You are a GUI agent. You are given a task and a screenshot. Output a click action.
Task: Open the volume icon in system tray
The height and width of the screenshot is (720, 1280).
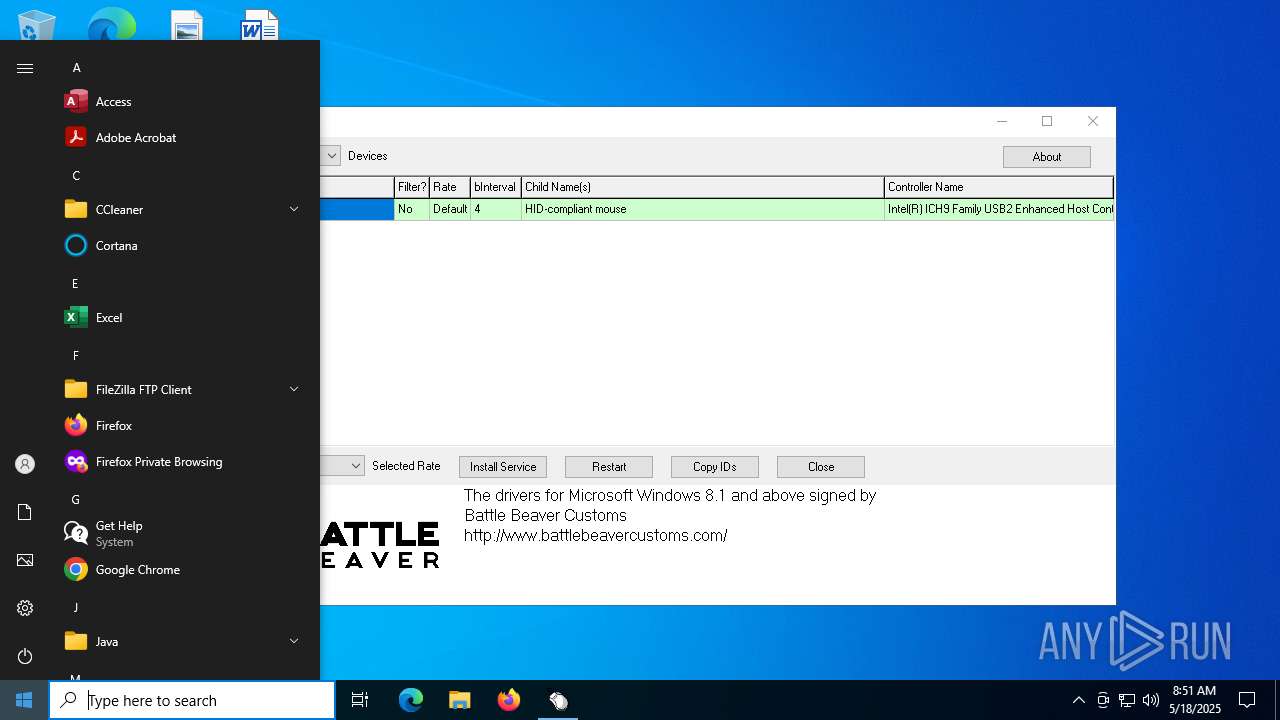(1151, 700)
